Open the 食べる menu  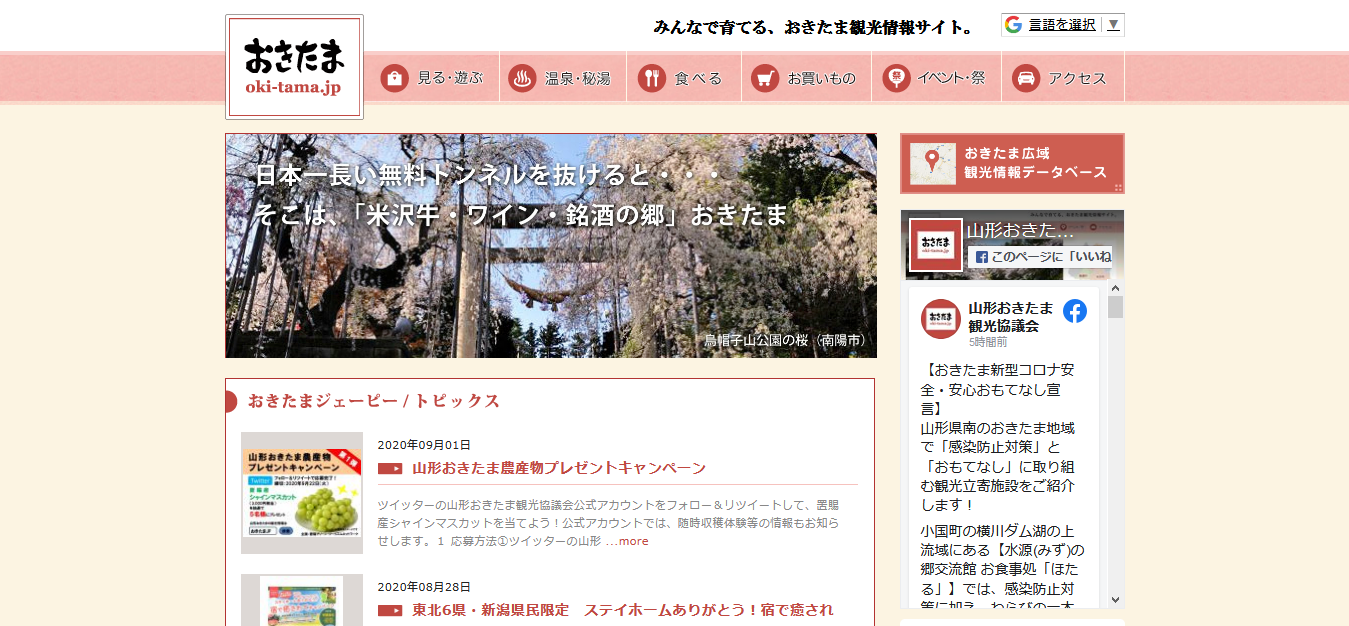click(684, 78)
